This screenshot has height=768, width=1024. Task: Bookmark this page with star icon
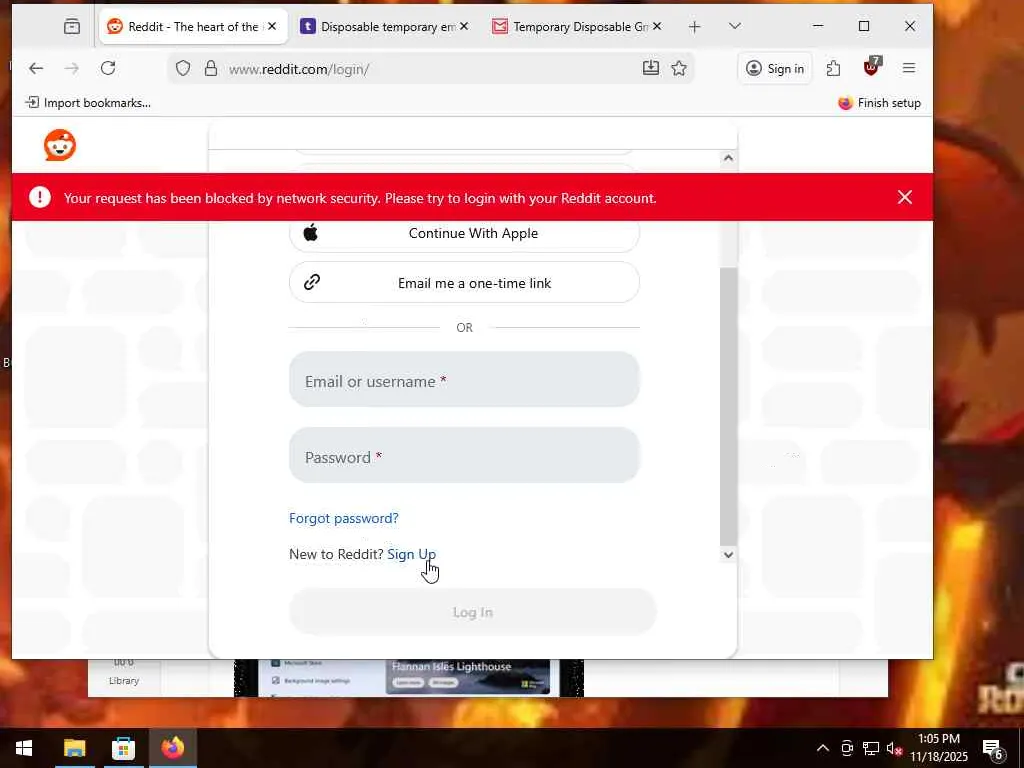coord(679,68)
